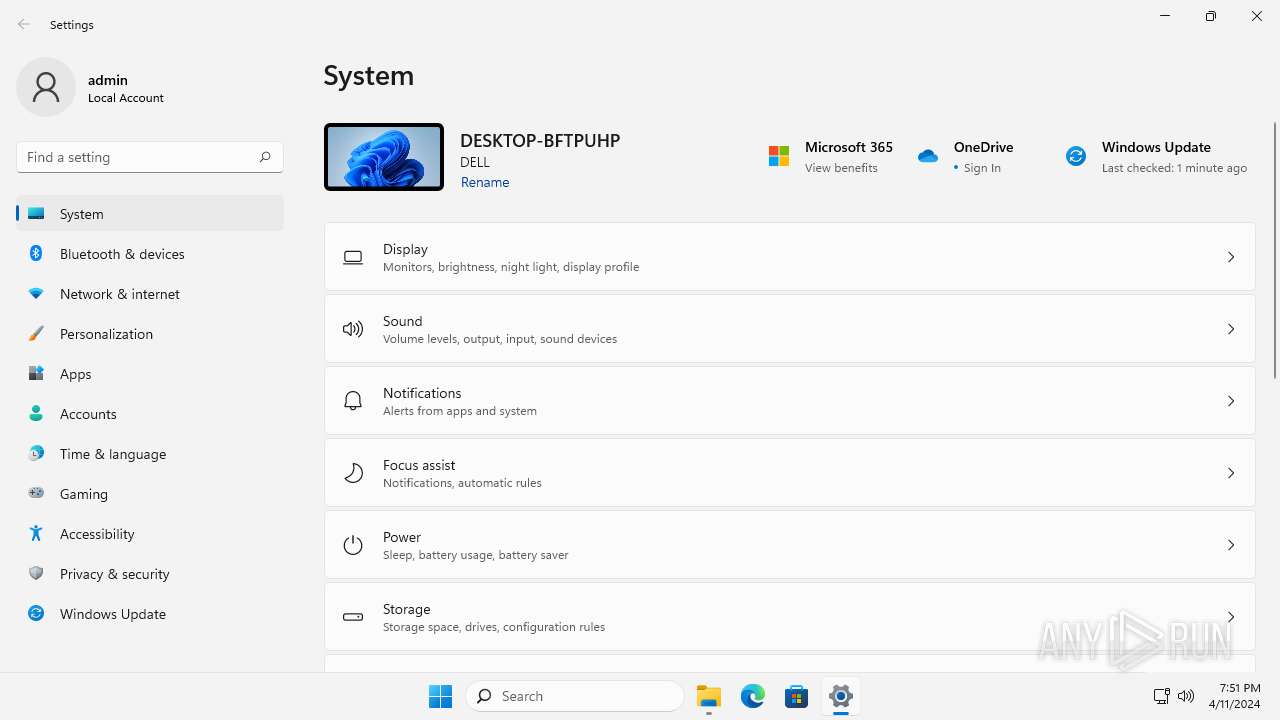Click the Notifications bell icon
1280x720 pixels.
pyautogui.click(x=353, y=401)
